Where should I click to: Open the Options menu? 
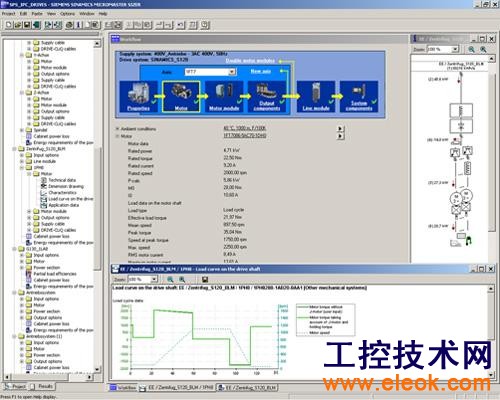pyautogui.click(x=67, y=14)
